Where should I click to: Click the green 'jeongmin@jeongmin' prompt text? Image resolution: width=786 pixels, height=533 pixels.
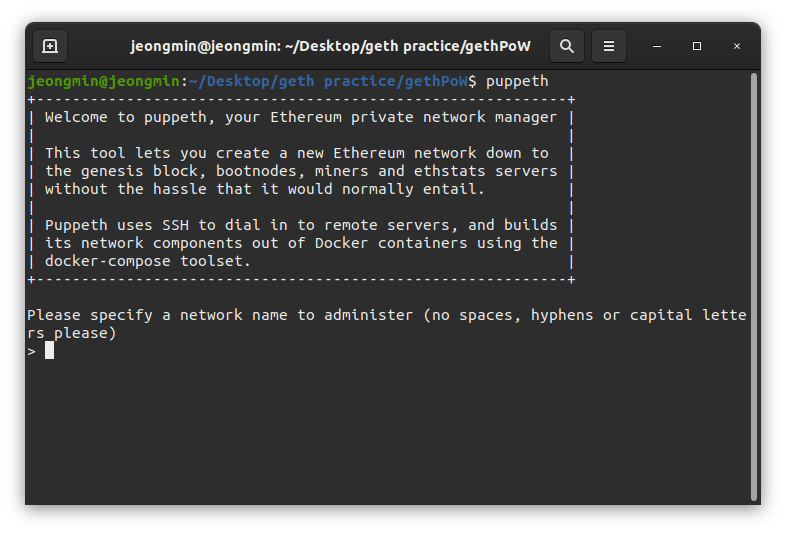point(104,81)
